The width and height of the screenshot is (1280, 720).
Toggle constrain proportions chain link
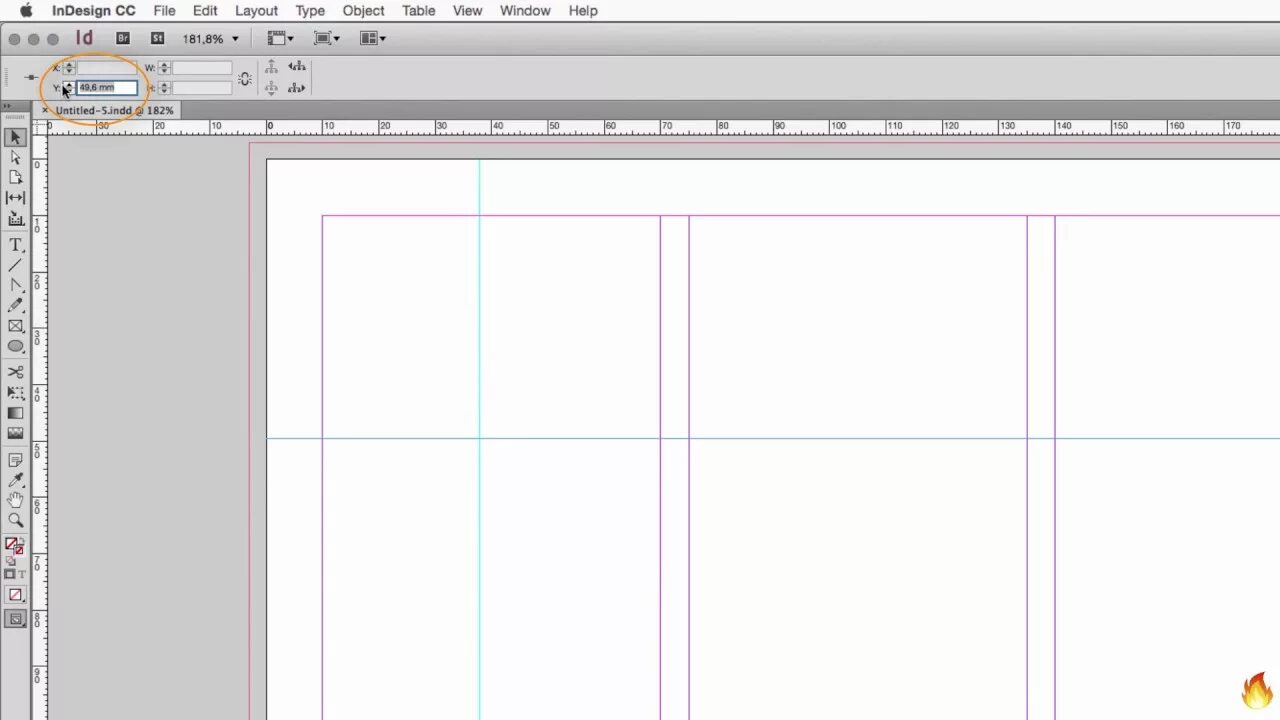tap(245, 78)
